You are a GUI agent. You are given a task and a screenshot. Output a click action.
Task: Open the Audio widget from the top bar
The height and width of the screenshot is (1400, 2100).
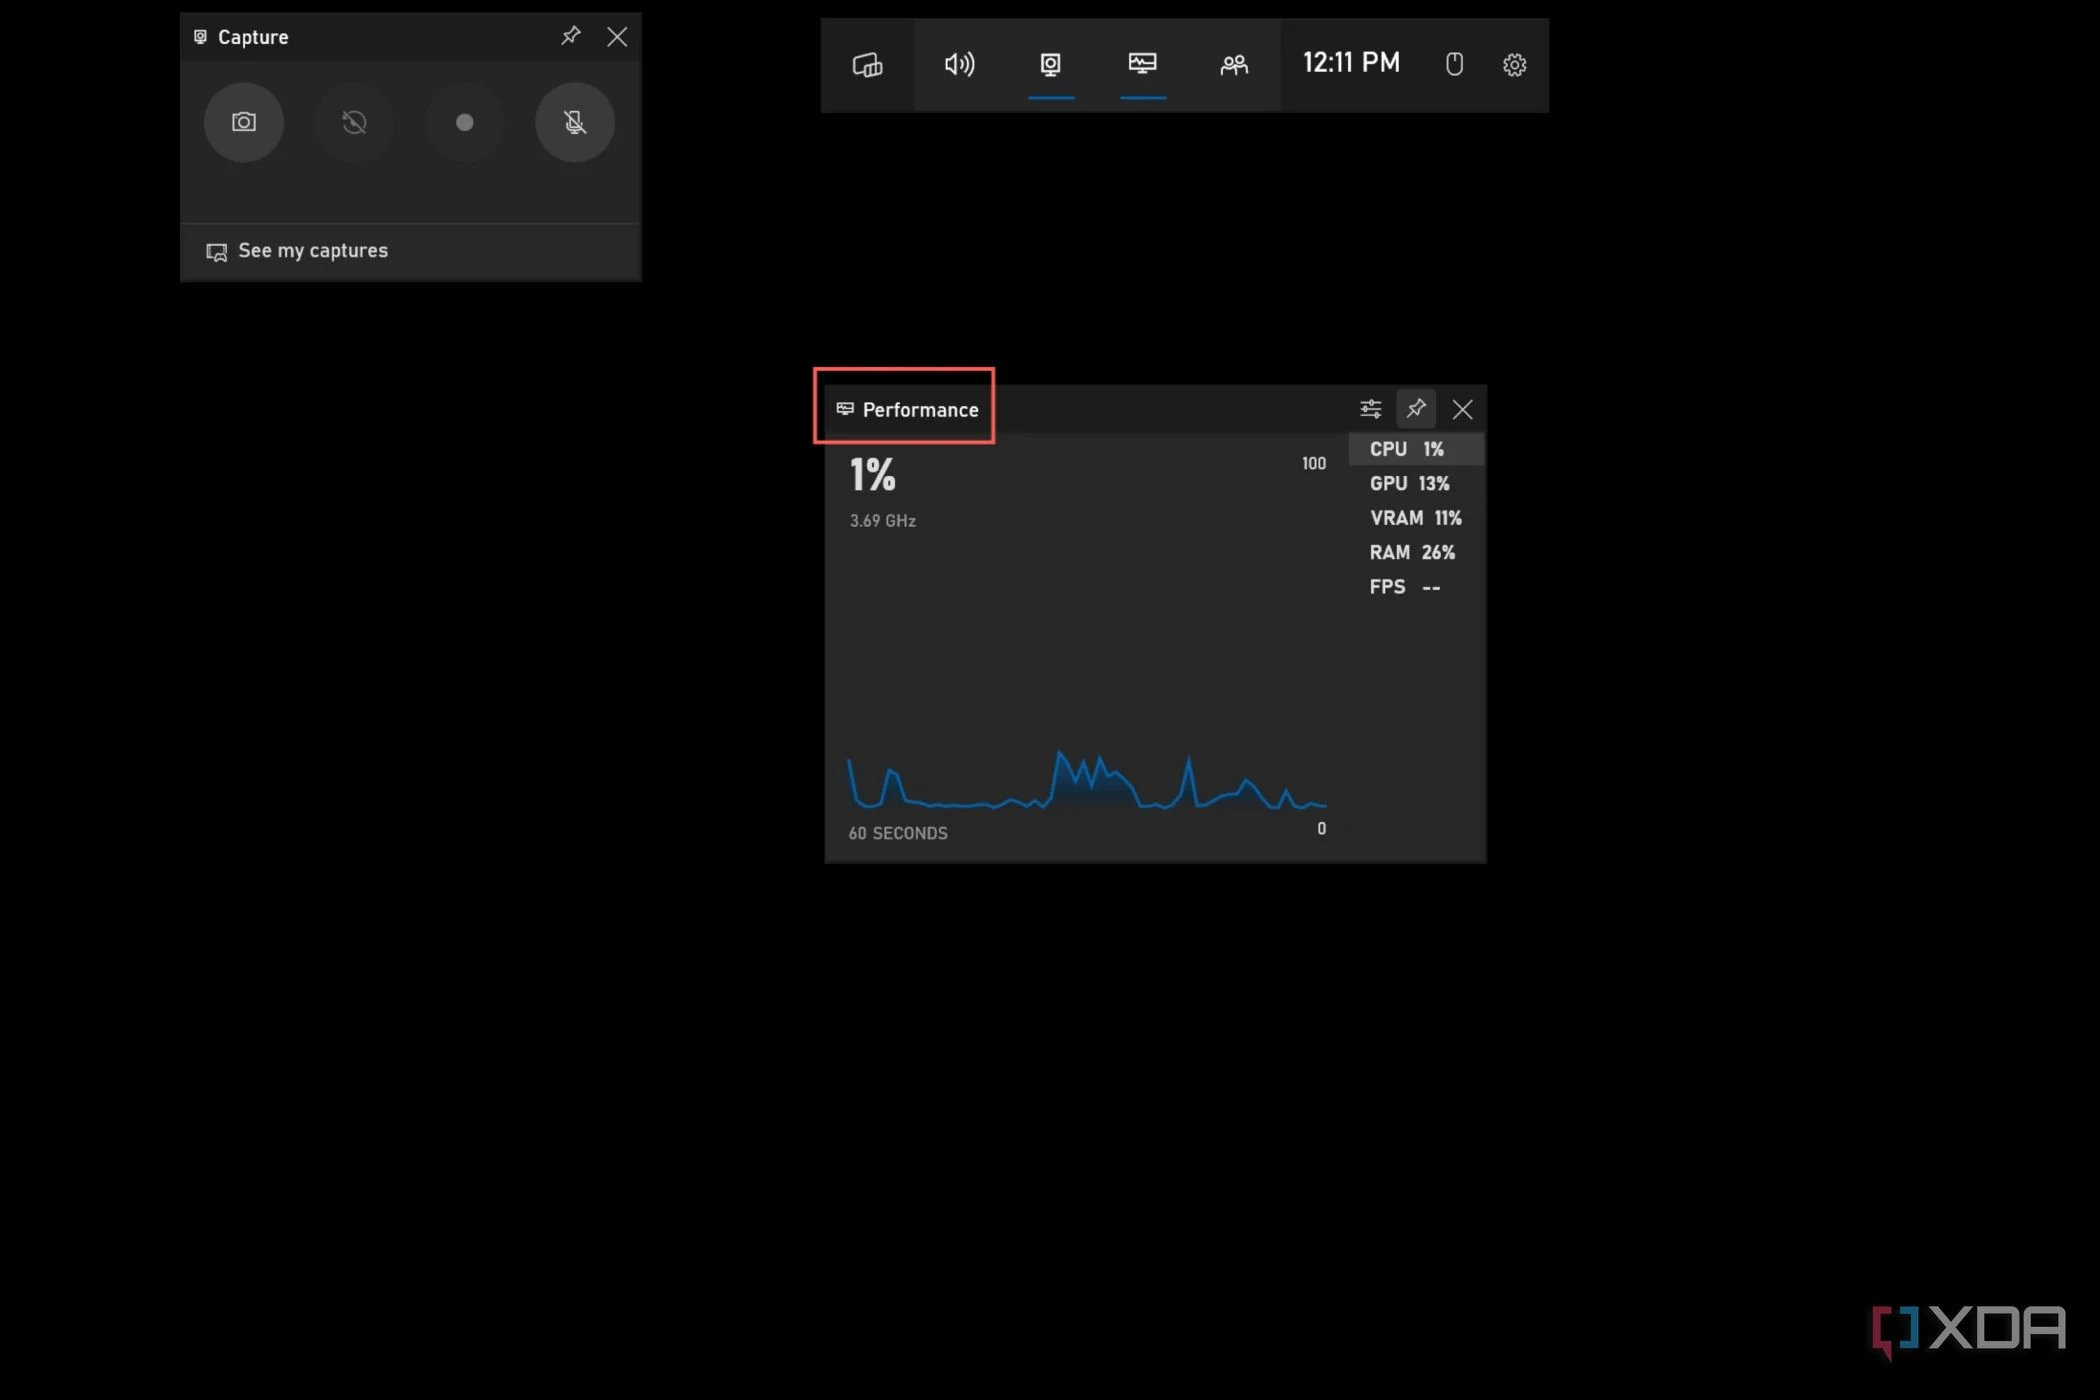point(959,65)
